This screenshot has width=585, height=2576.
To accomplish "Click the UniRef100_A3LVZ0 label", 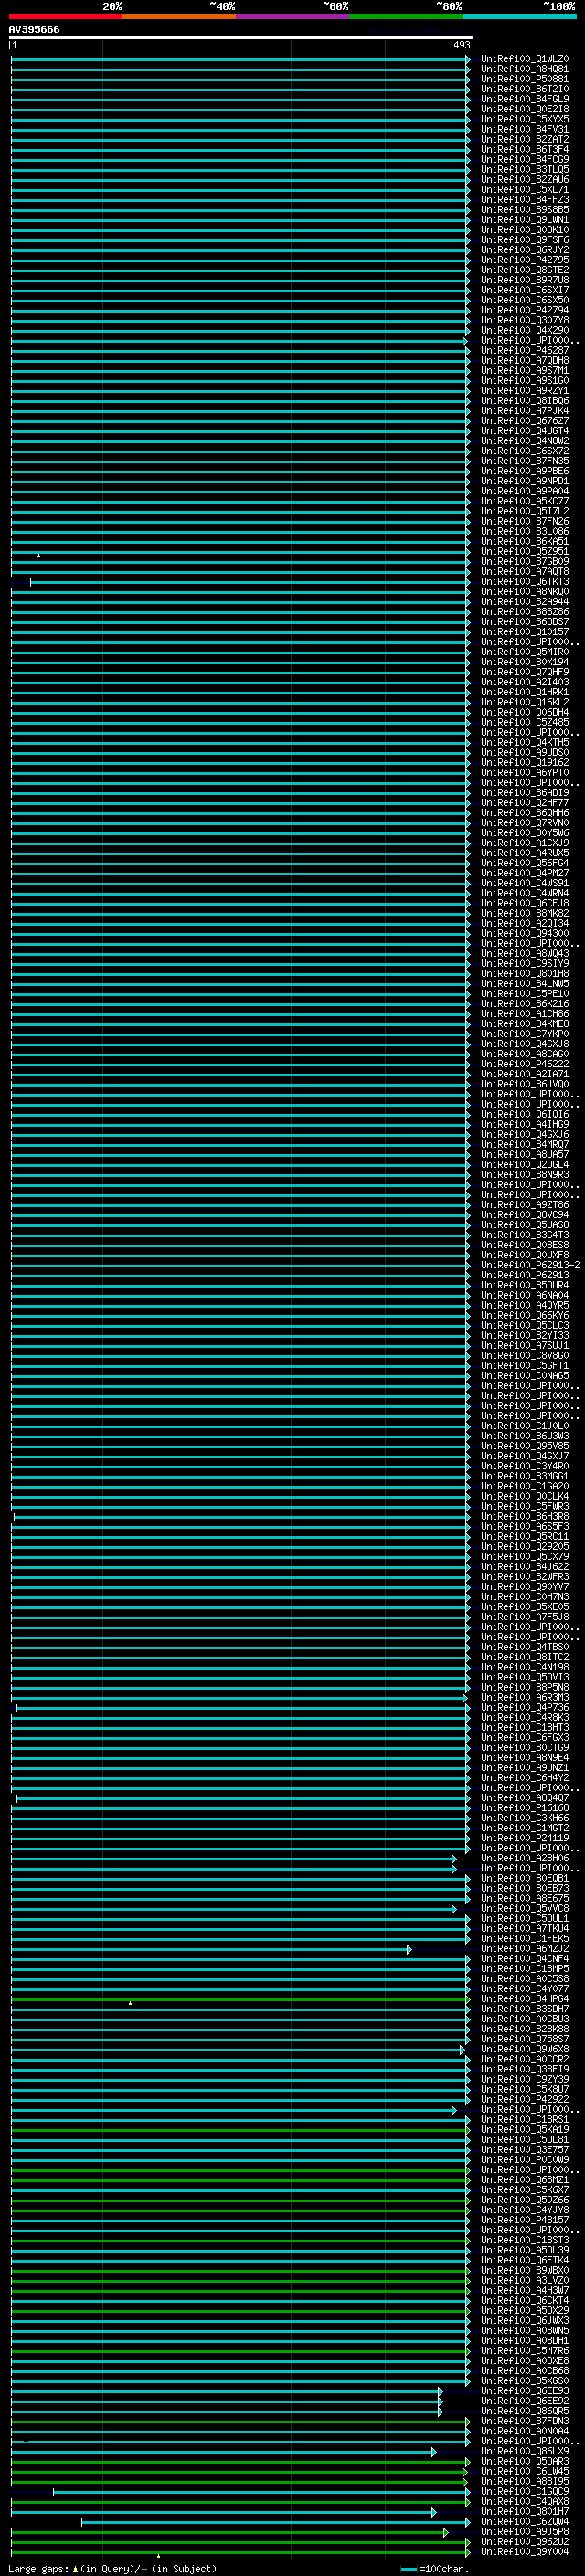I will 524,2281.
